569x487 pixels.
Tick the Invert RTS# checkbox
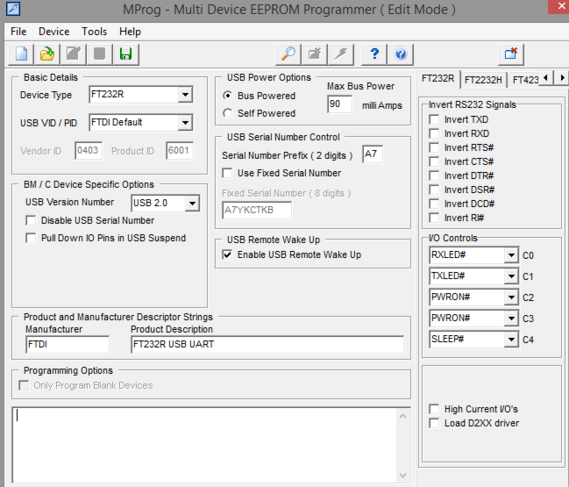pos(434,148)
